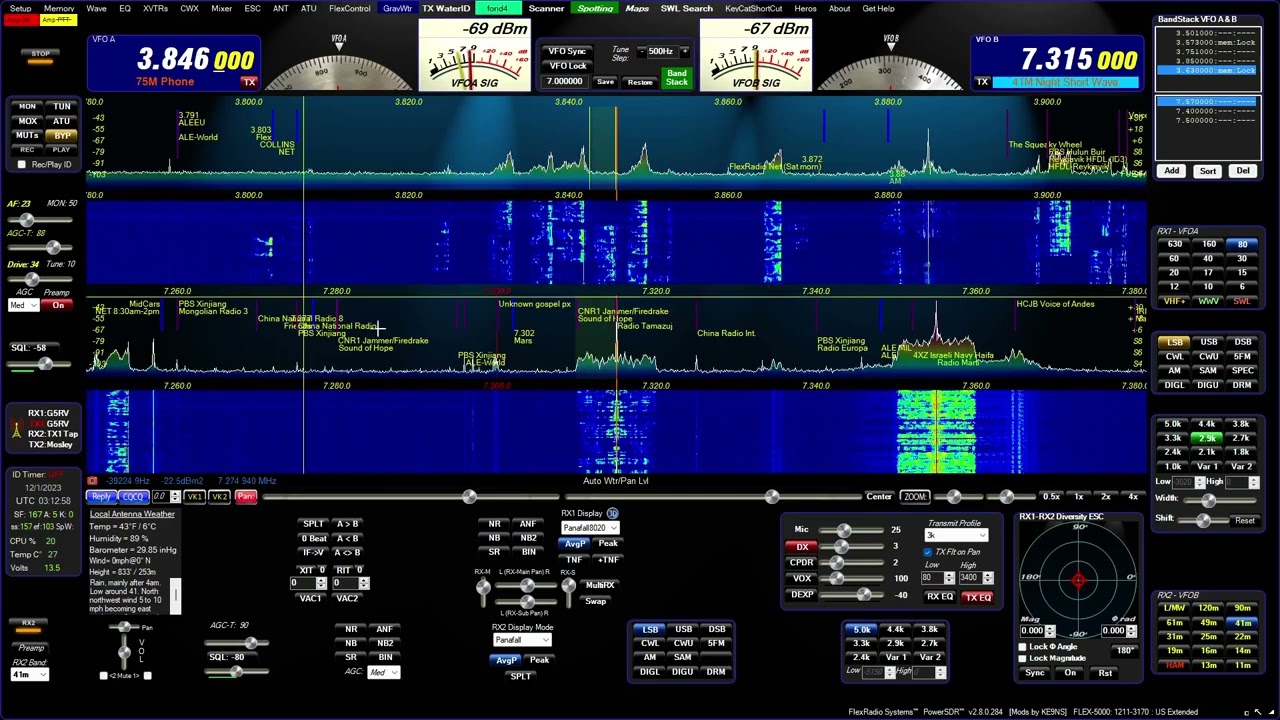Image resolution: width=1280 pixels, height=720 pixels.
Task: Click the yellow antenna icon beside RX1:G5RV
Action: pos(17,430)
